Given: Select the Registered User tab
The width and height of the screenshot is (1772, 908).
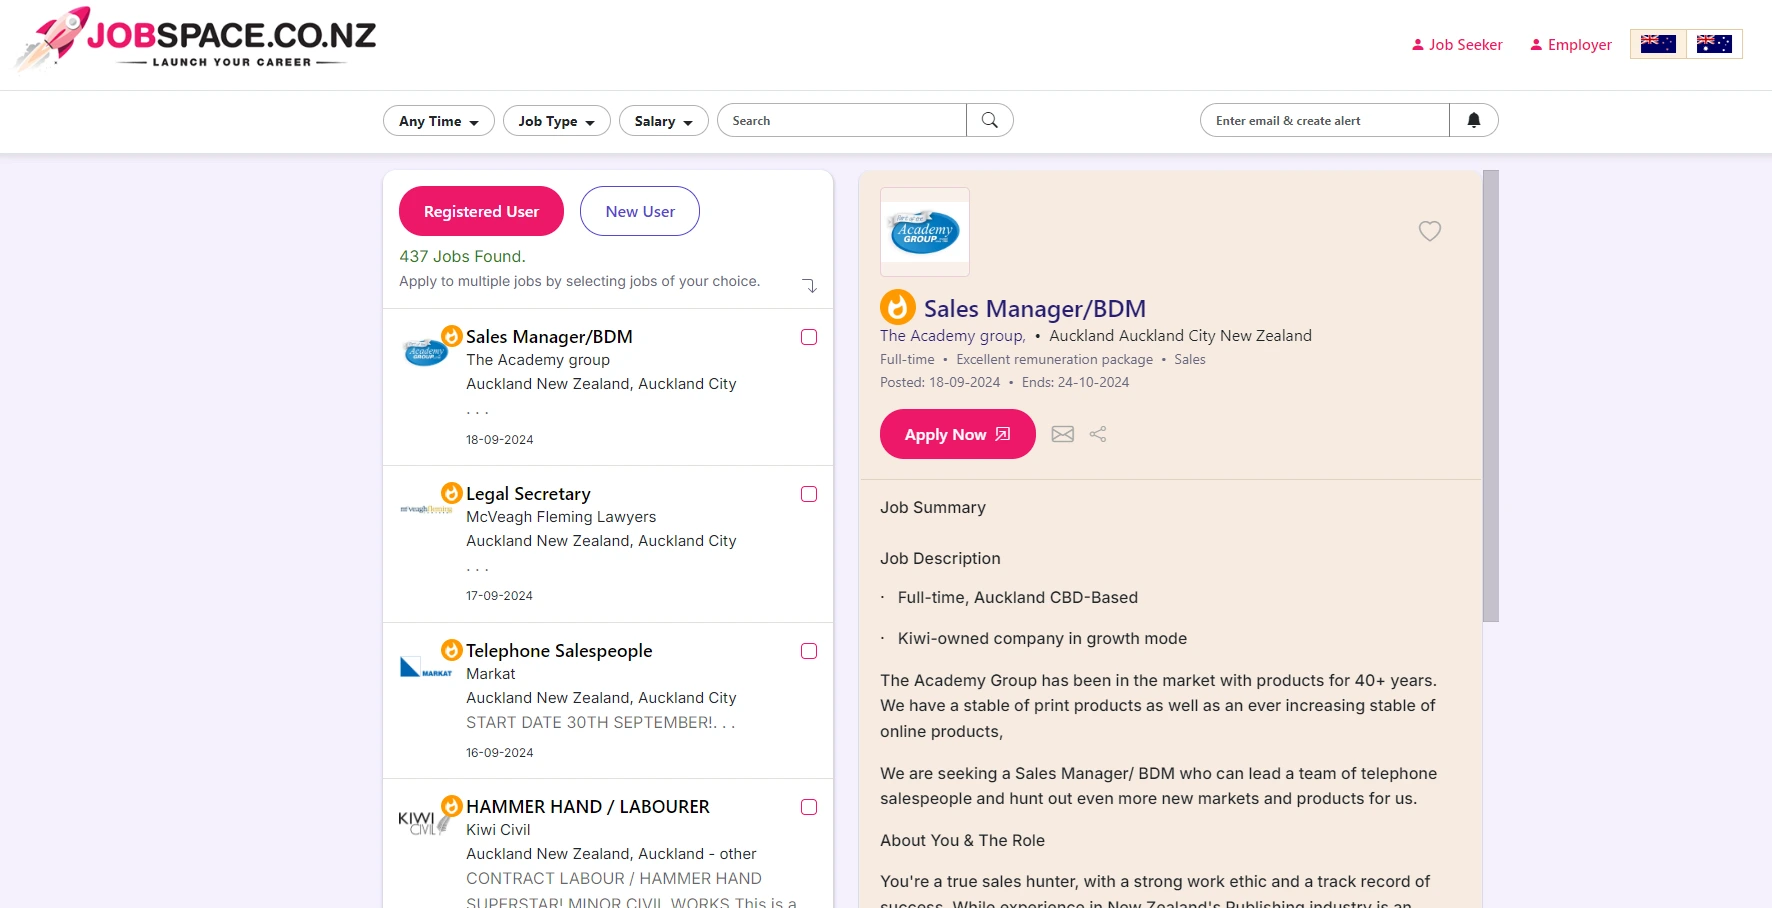Looking at the screenshot, I should click(x=481, y=211).
